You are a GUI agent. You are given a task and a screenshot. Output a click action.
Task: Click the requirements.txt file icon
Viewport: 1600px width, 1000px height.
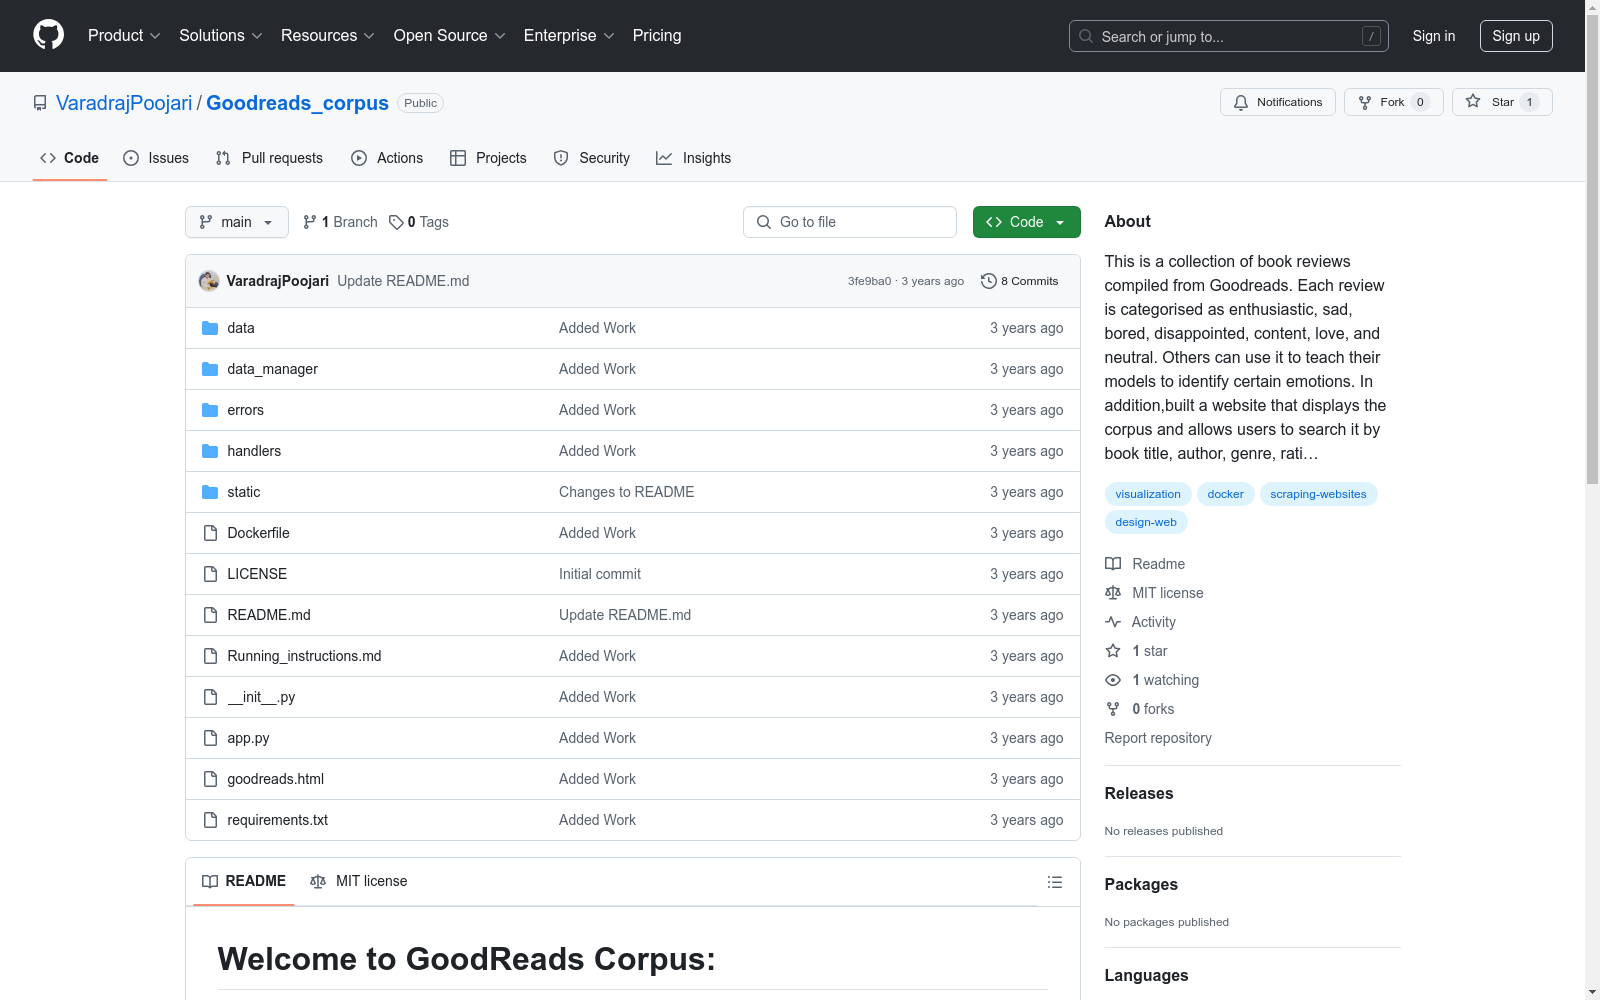[210, 820]
